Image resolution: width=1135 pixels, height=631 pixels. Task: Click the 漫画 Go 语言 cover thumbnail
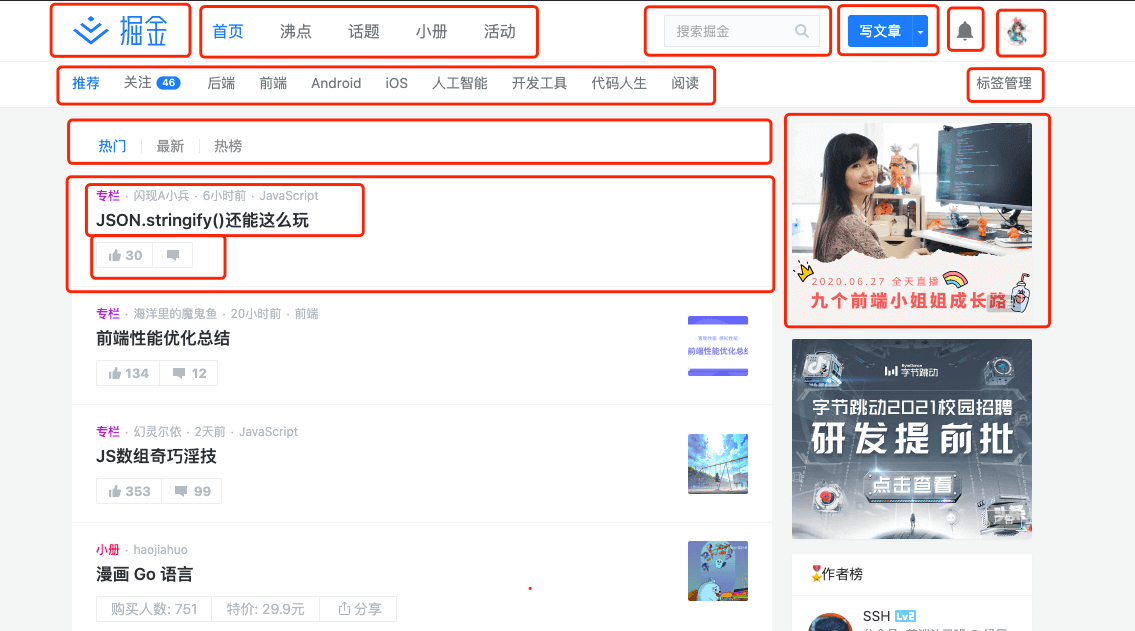(x=717, y=571)
